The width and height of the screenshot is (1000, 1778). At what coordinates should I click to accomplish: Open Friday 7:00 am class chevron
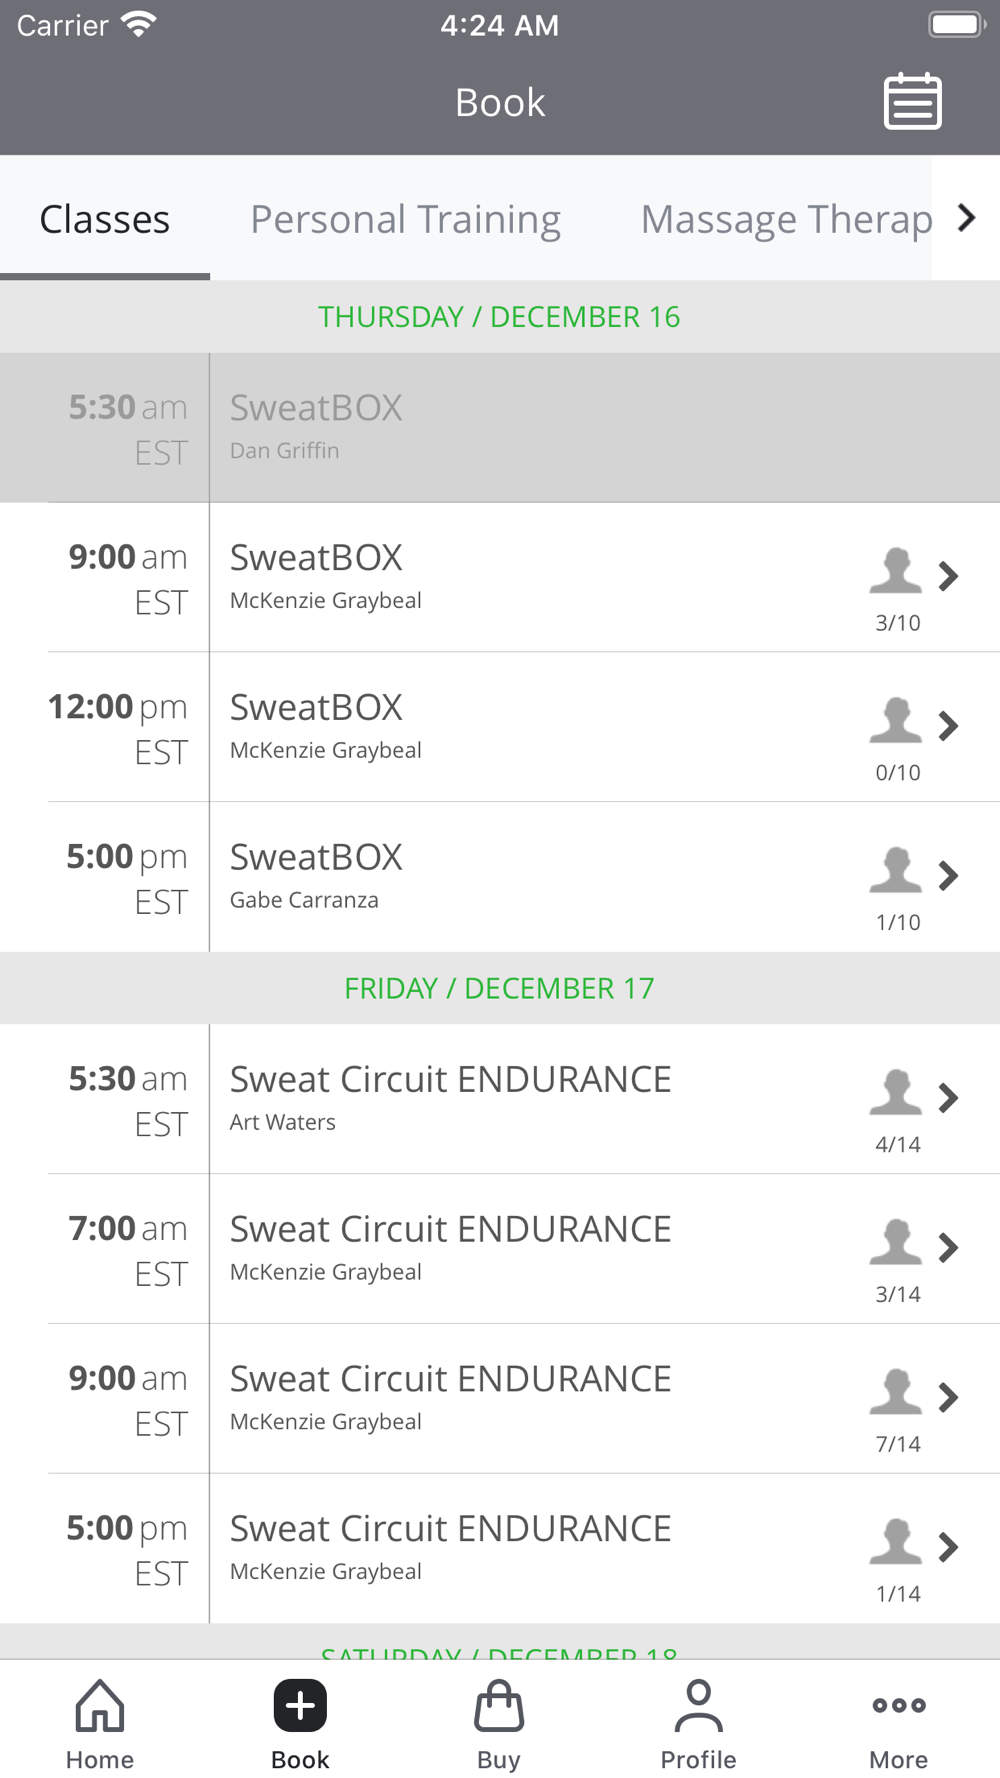pos(948,1248)
